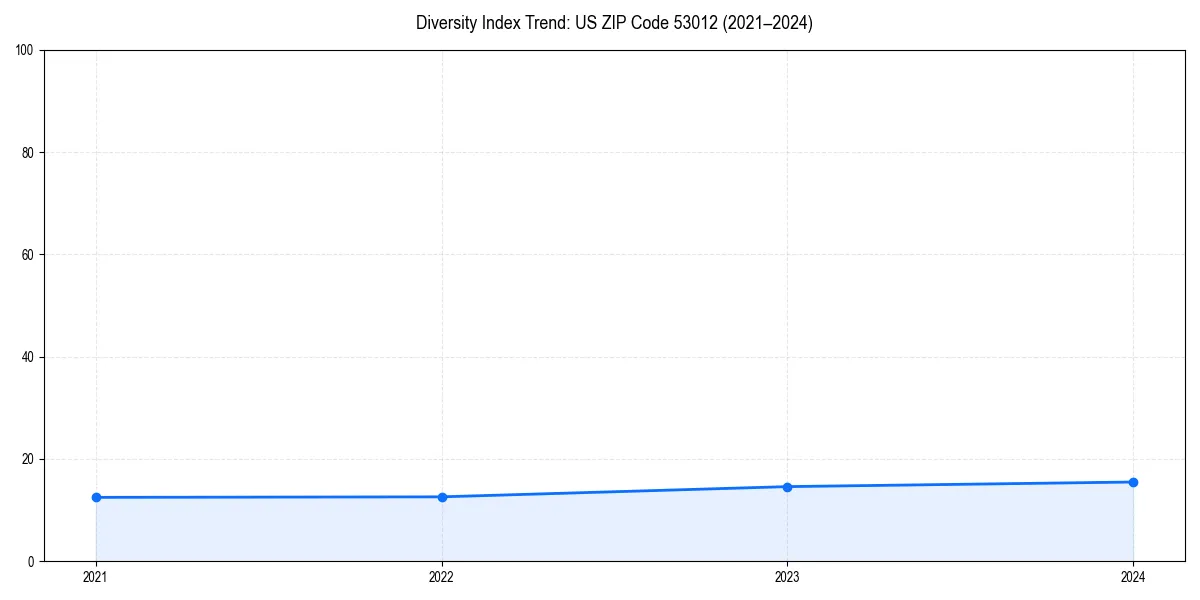This screenshot has width=1200, height=600.
Task: Click the 2021 x-axis label
Action: pyautogui.click(x=96, y=576)
